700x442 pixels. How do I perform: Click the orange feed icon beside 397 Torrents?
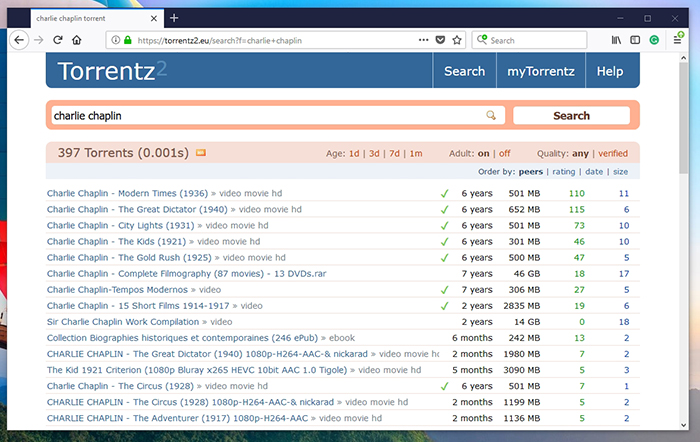pyautogui.click(x=201, y=153)
